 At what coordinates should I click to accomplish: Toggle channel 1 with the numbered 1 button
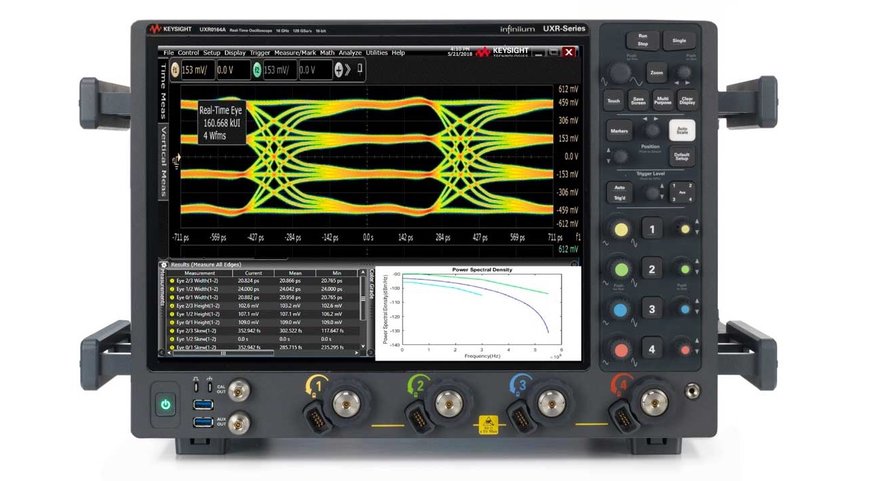pyautogui.click(x=652, y=229)
